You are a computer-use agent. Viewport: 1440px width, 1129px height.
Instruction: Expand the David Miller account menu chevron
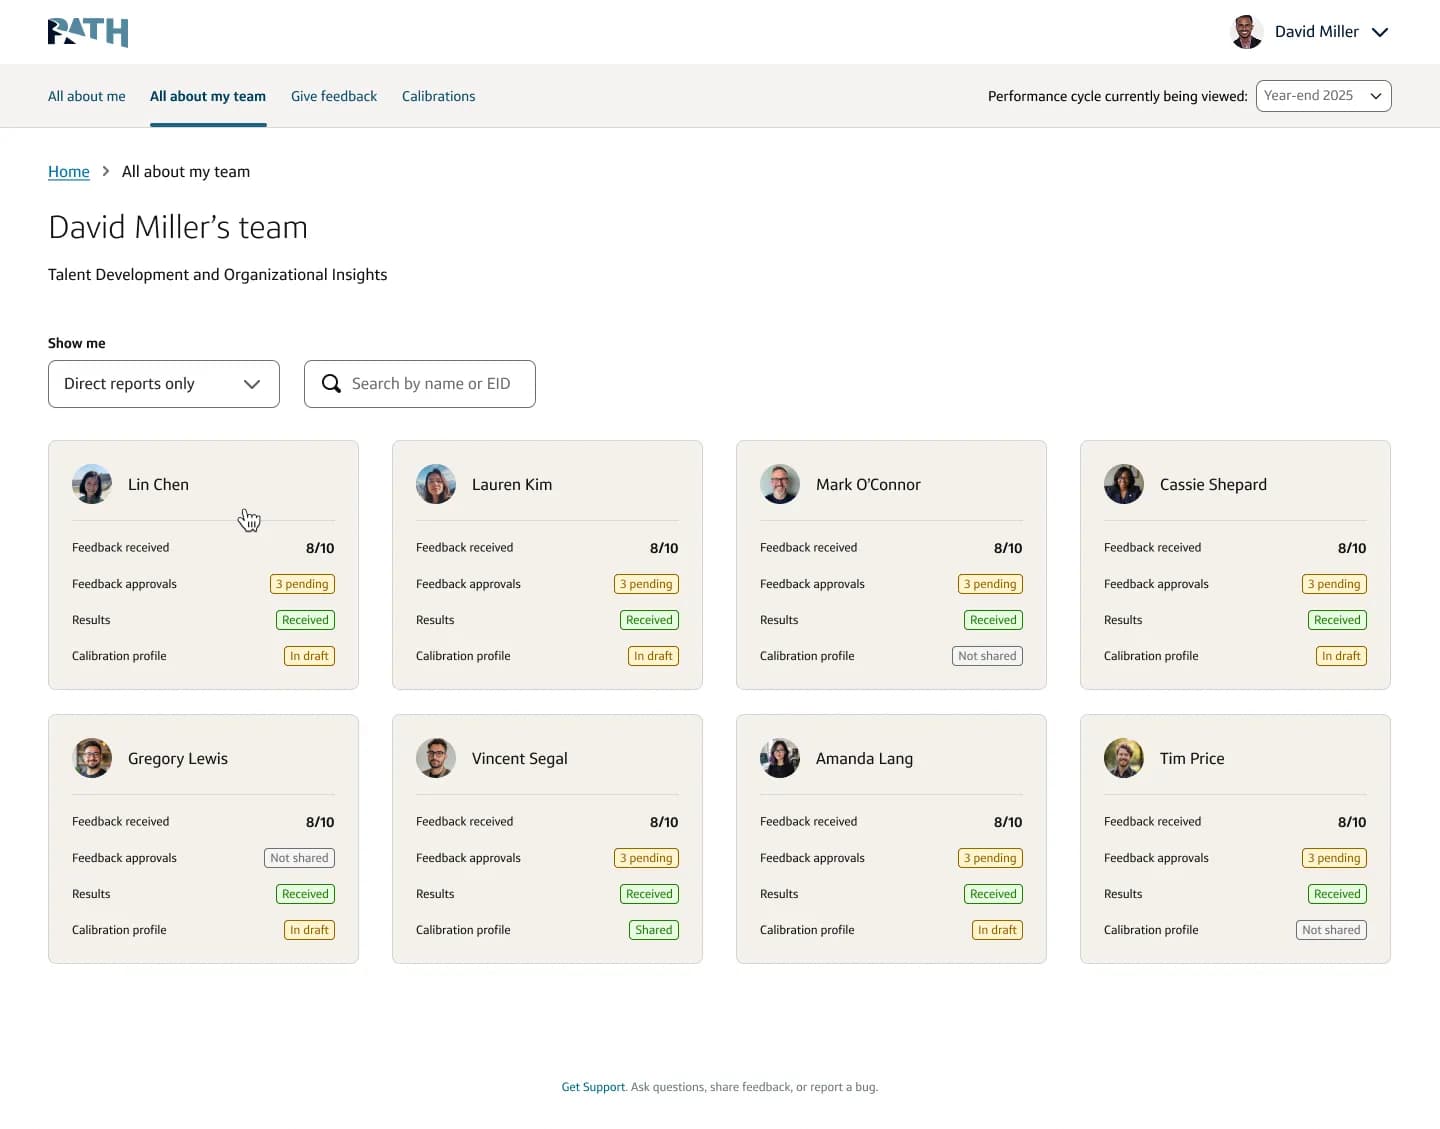tap(1380, 32)
